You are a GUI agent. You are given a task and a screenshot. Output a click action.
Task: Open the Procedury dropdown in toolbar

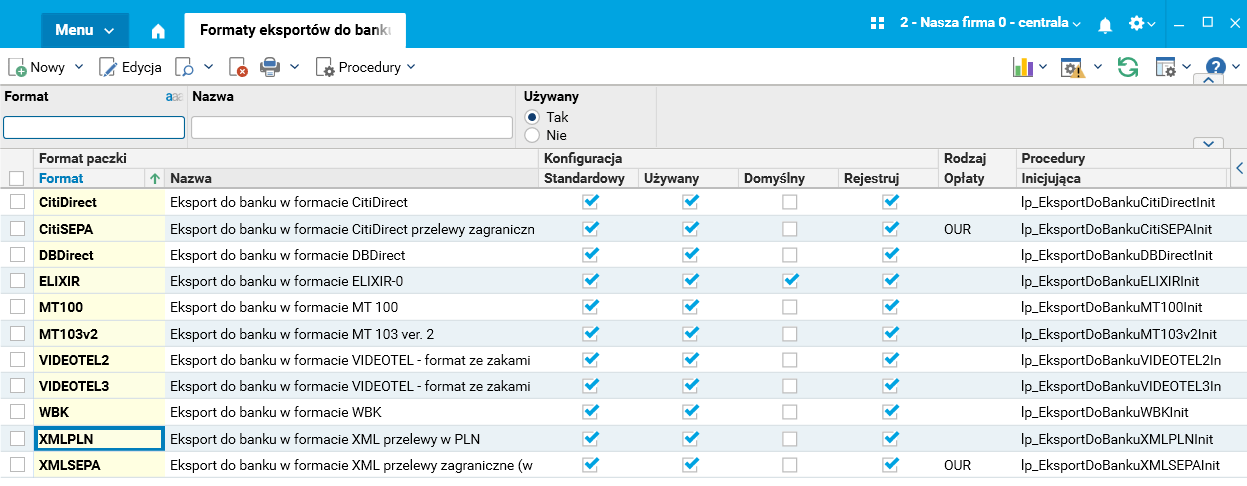(x=366, y=68)
